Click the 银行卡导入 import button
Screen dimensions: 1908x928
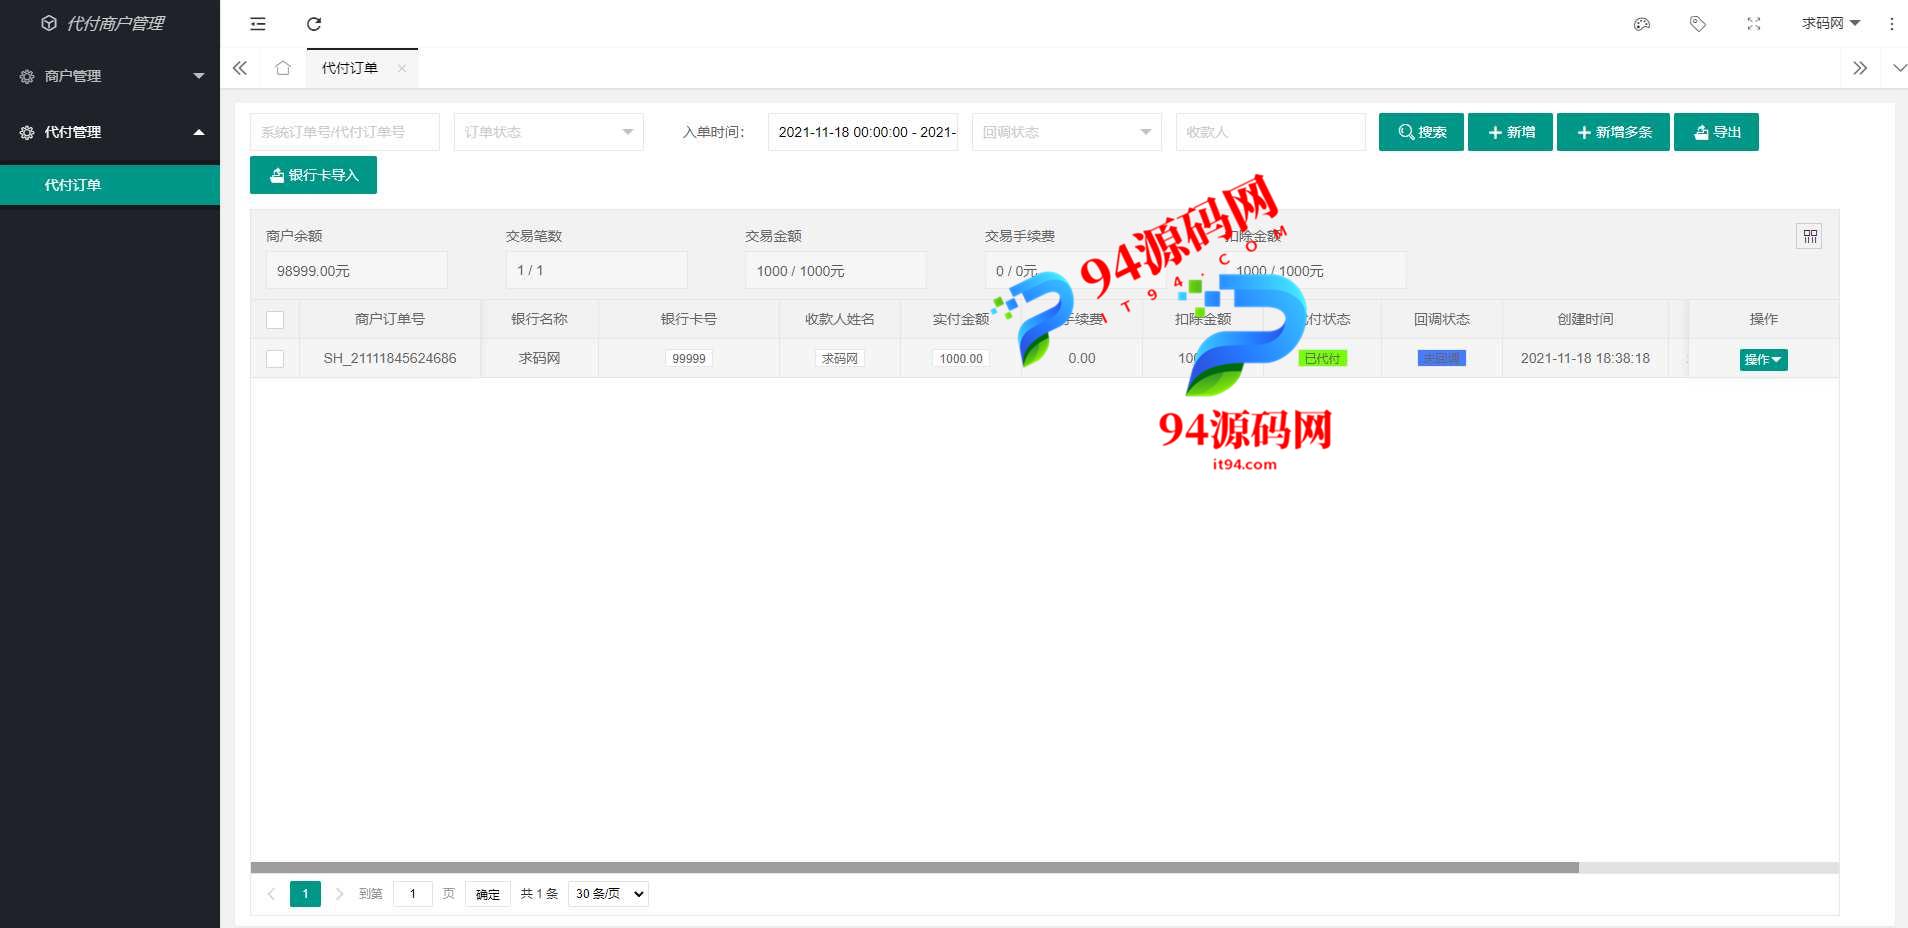(313, 175)
